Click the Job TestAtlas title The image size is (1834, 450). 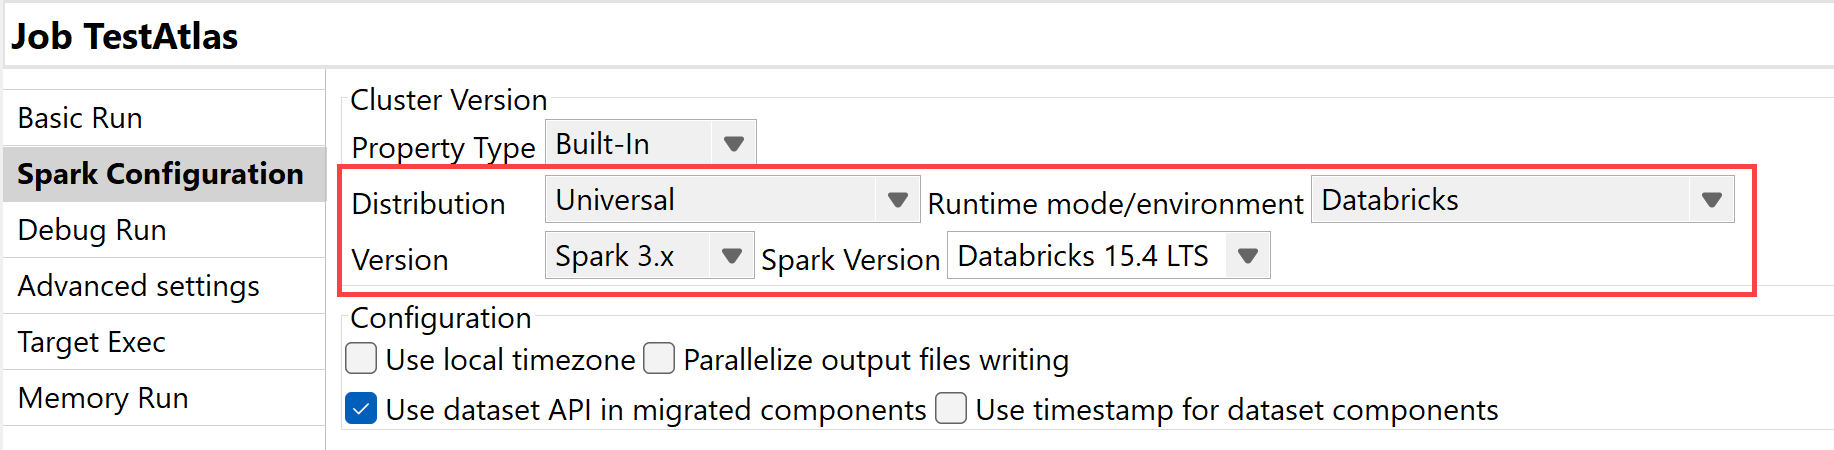point(125,37)
